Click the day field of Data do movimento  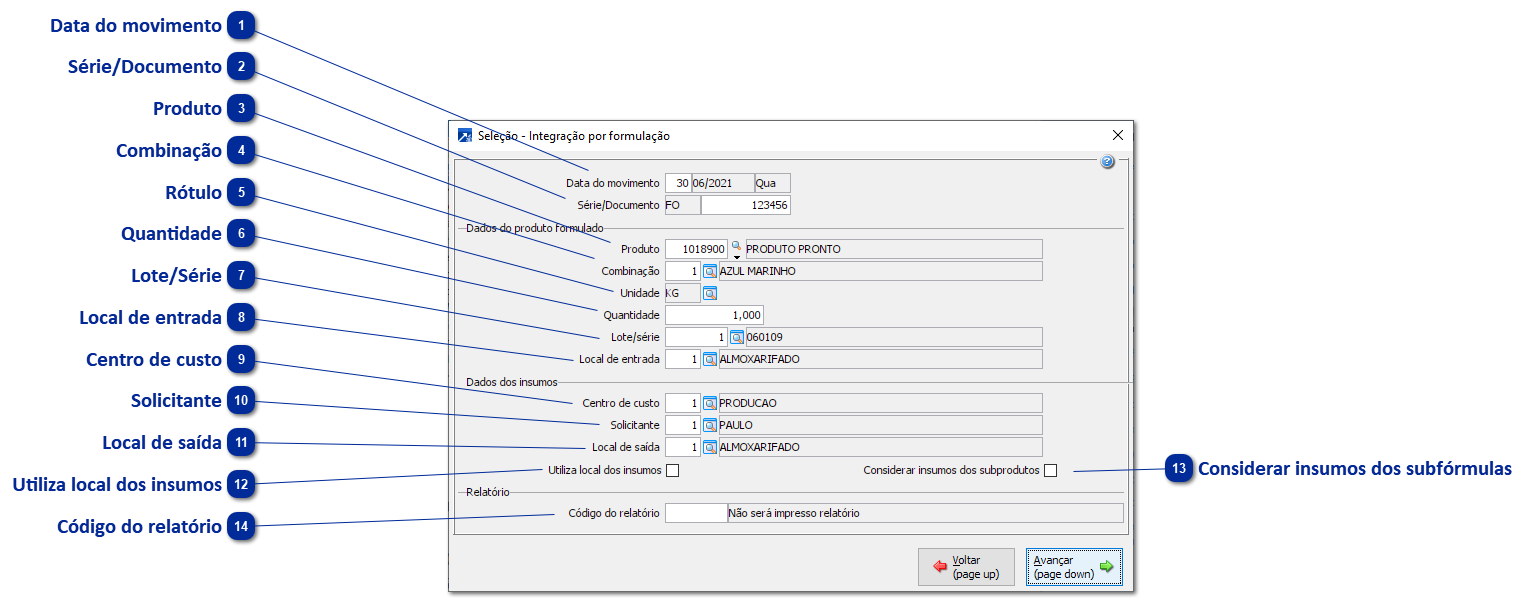[678, 183]
